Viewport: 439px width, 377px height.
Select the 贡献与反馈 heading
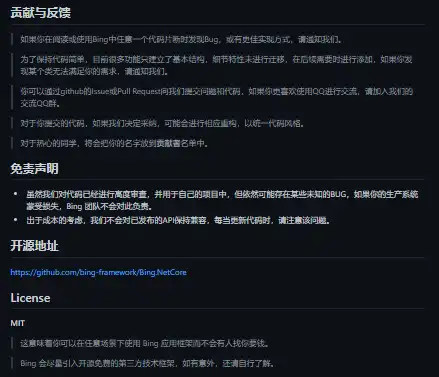coord(40,13)
